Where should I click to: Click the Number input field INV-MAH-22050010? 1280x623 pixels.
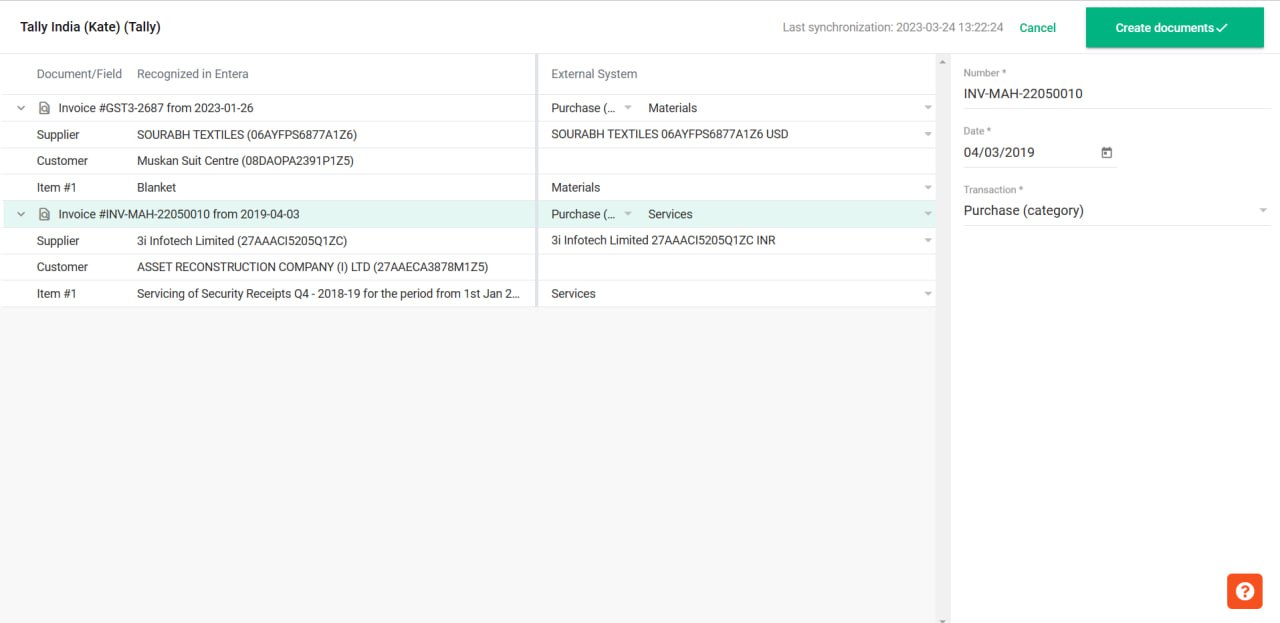click(x=1116, y=94)
